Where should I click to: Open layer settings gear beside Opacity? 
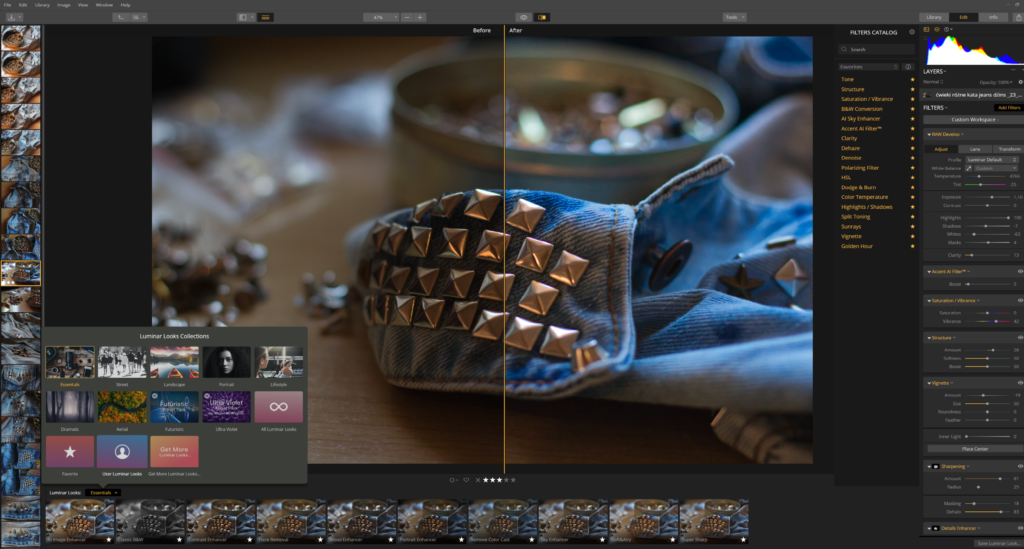(1020, 82)
